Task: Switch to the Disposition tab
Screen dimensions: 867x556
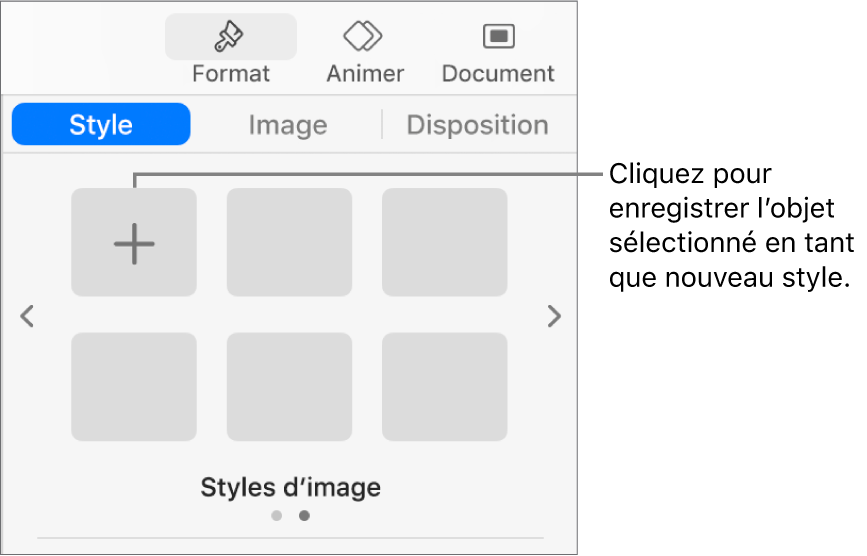Action: [477, 125]
